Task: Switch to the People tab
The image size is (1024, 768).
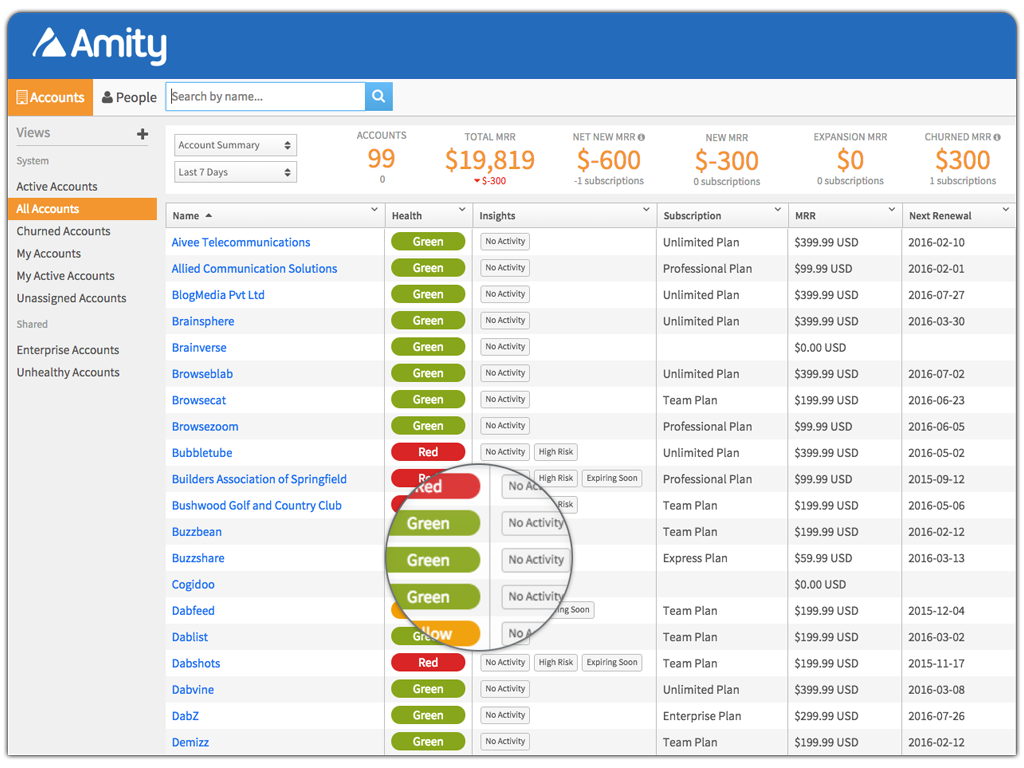Action: point(129,97)
